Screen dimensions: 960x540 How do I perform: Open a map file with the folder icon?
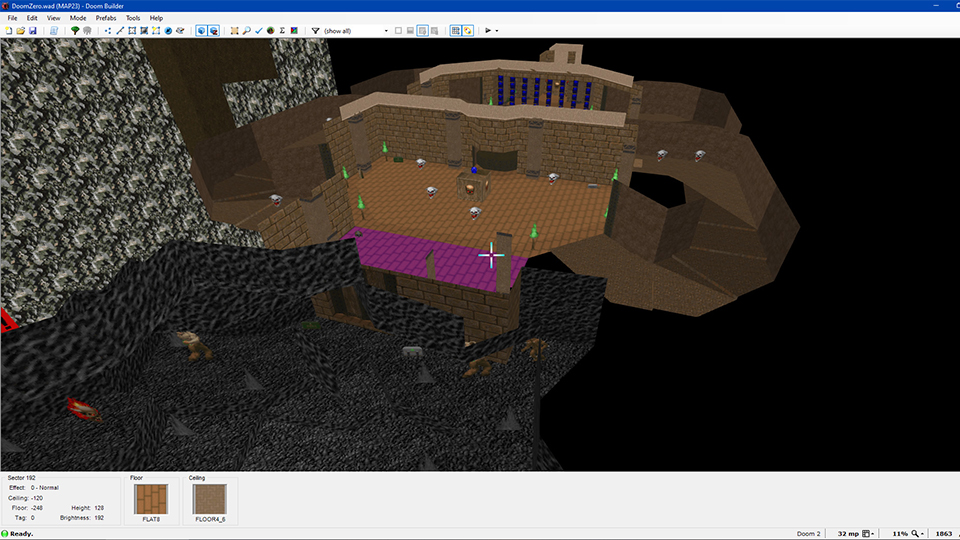(x=20, y=31)
